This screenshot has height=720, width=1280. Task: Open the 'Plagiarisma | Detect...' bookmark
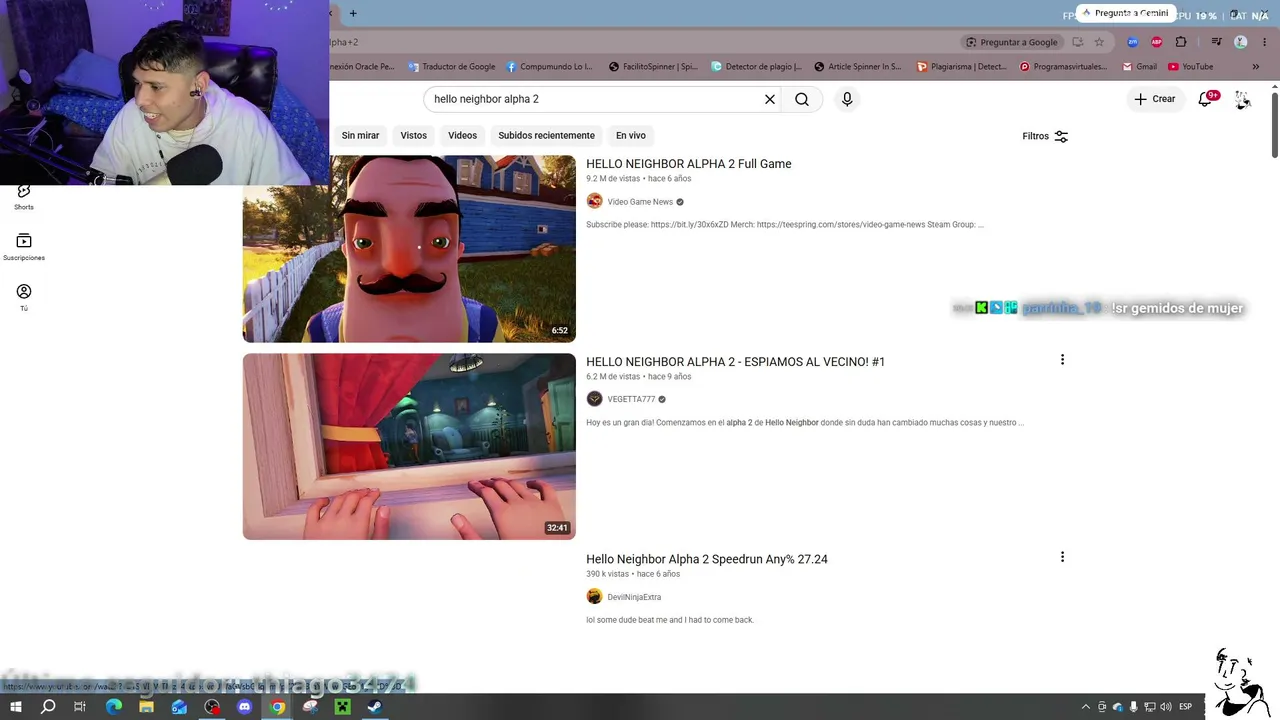pyautogui.click(x=962, y=67)
